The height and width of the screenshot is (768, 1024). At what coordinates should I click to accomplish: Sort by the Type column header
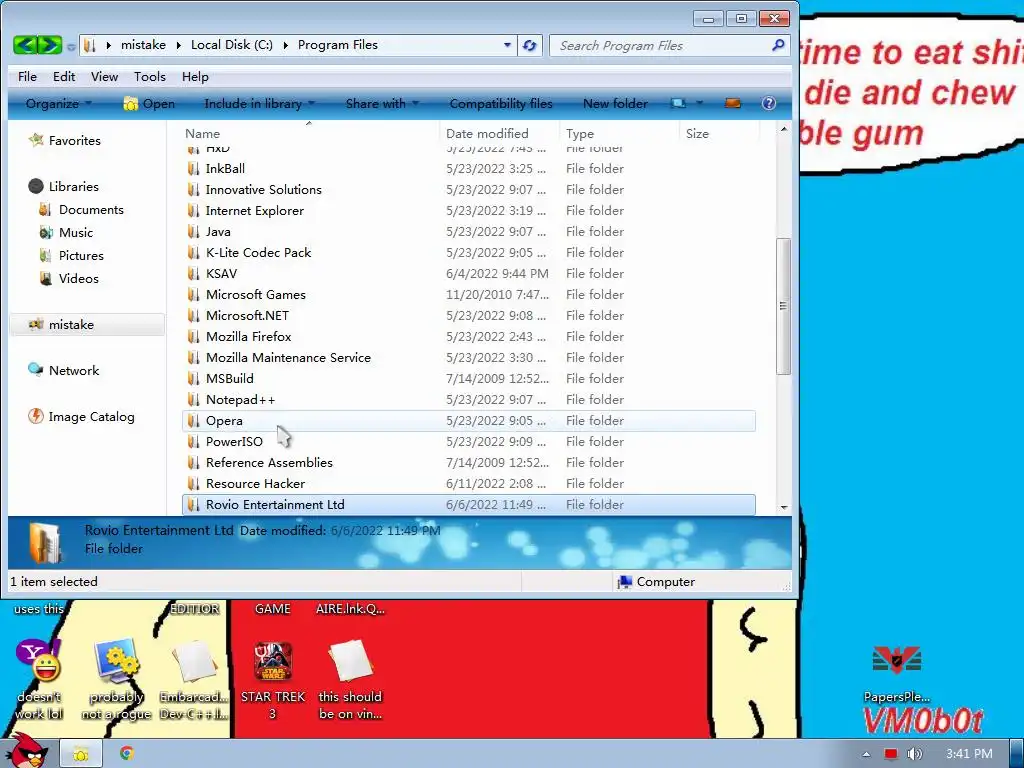619,133
